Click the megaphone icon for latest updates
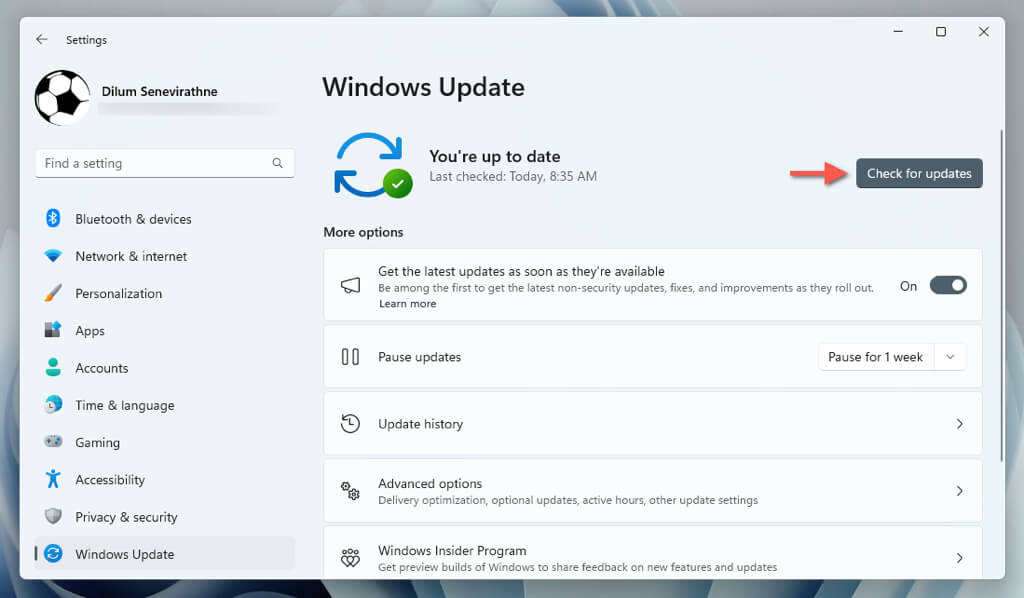1024x598 pixels. [351, 285]
